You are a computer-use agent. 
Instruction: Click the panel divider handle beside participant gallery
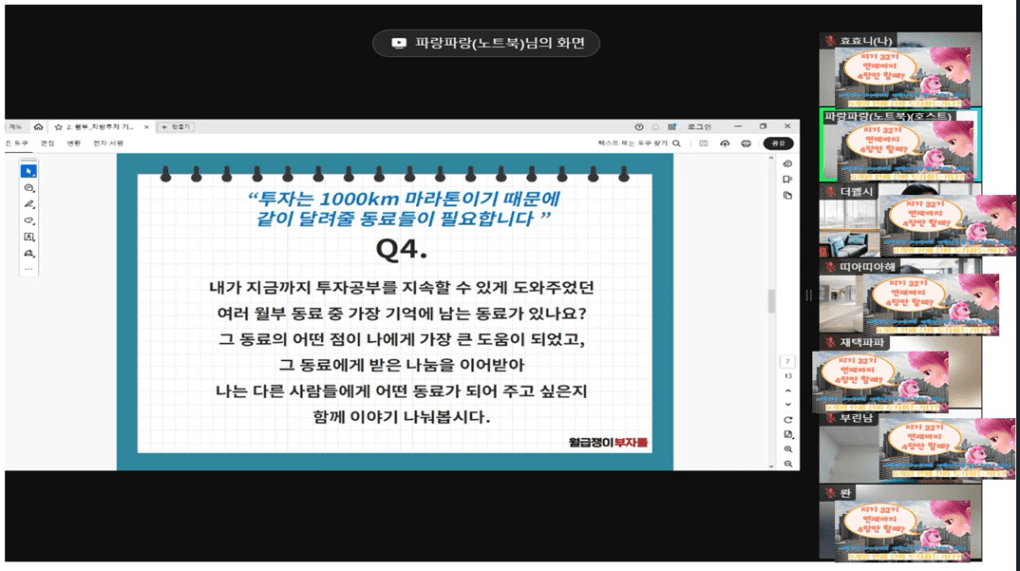(x=809, y=295)
